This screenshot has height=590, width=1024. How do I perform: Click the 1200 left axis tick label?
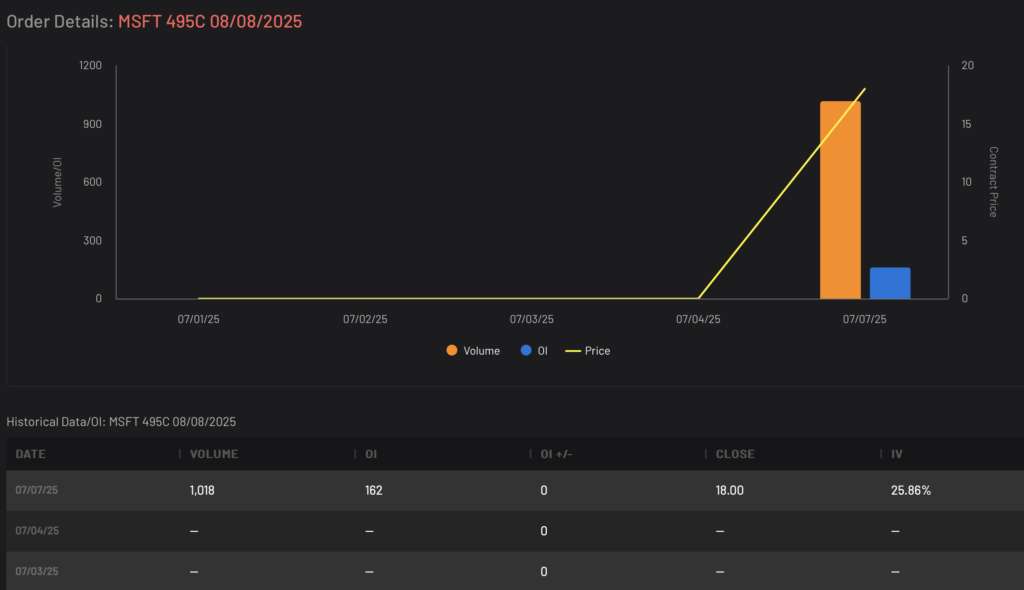[x=91, y=65]
